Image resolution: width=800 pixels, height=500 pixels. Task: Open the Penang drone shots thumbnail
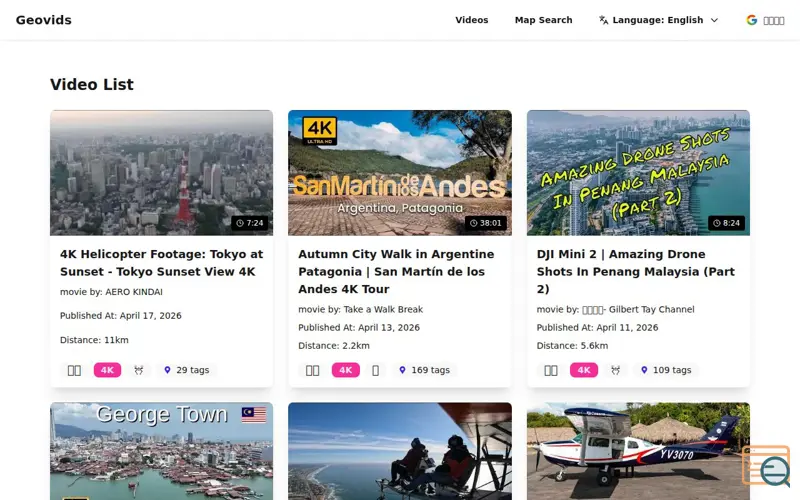638,172
